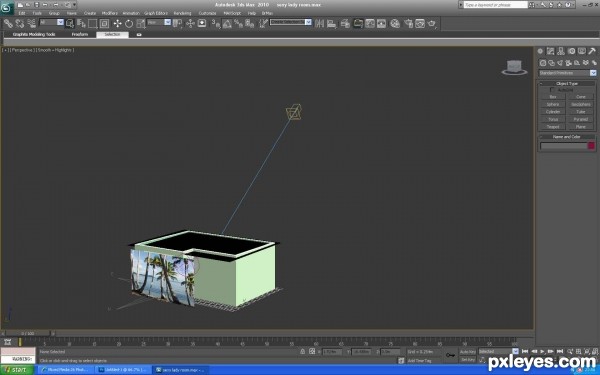Switch to Graphite Modeling Tools tab
The image size is (600, 375).
coord(34,34)
